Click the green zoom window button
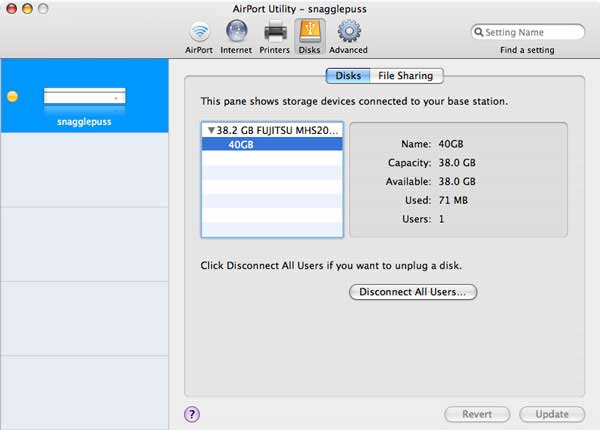Screen dimensions: 600x430 44,8
